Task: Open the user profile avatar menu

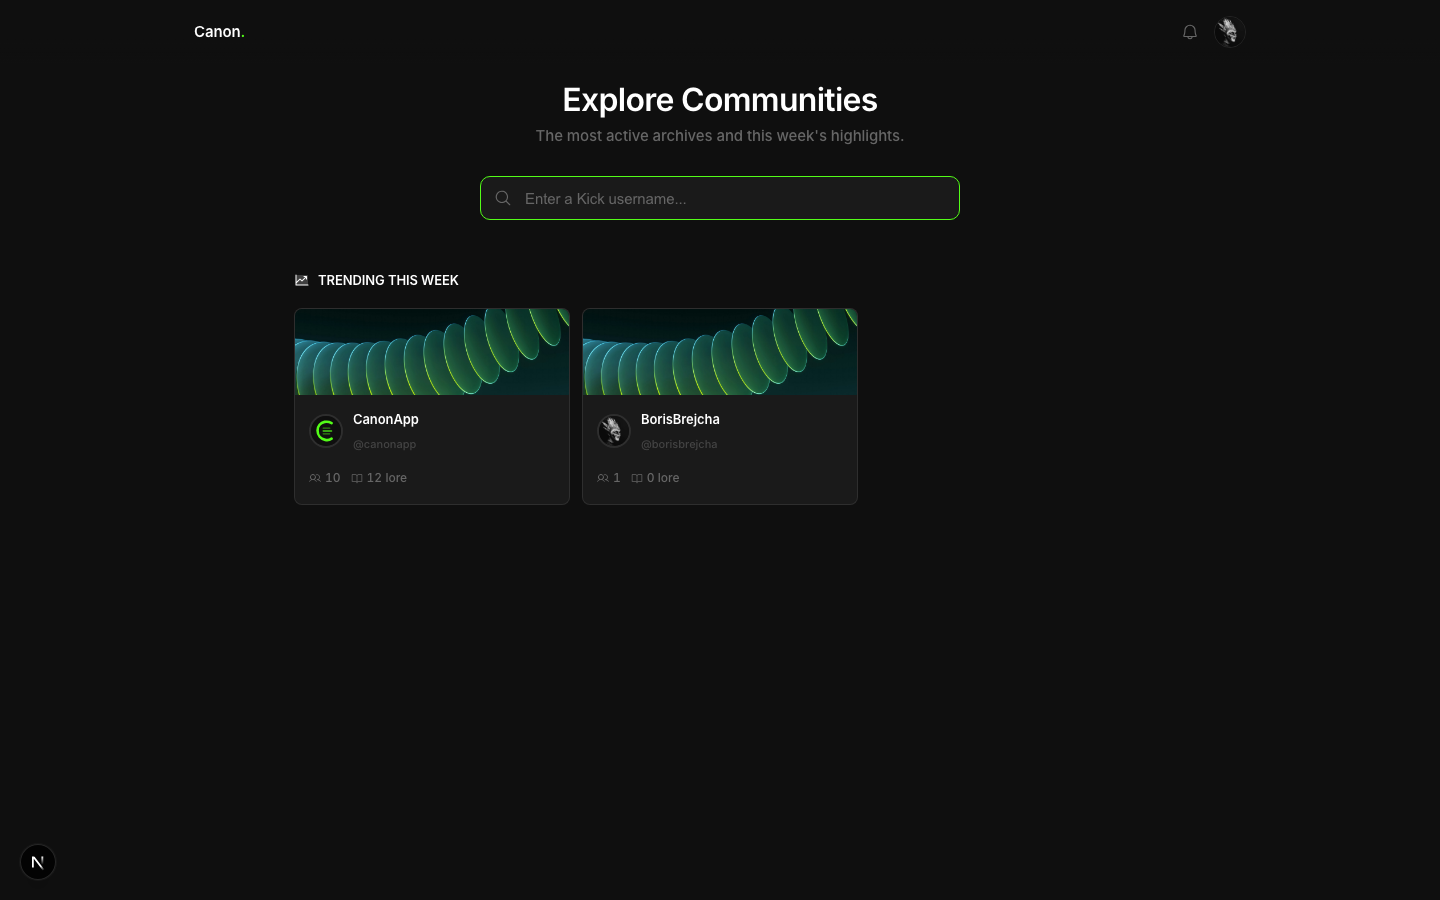Action: (x=1229, y=32)
